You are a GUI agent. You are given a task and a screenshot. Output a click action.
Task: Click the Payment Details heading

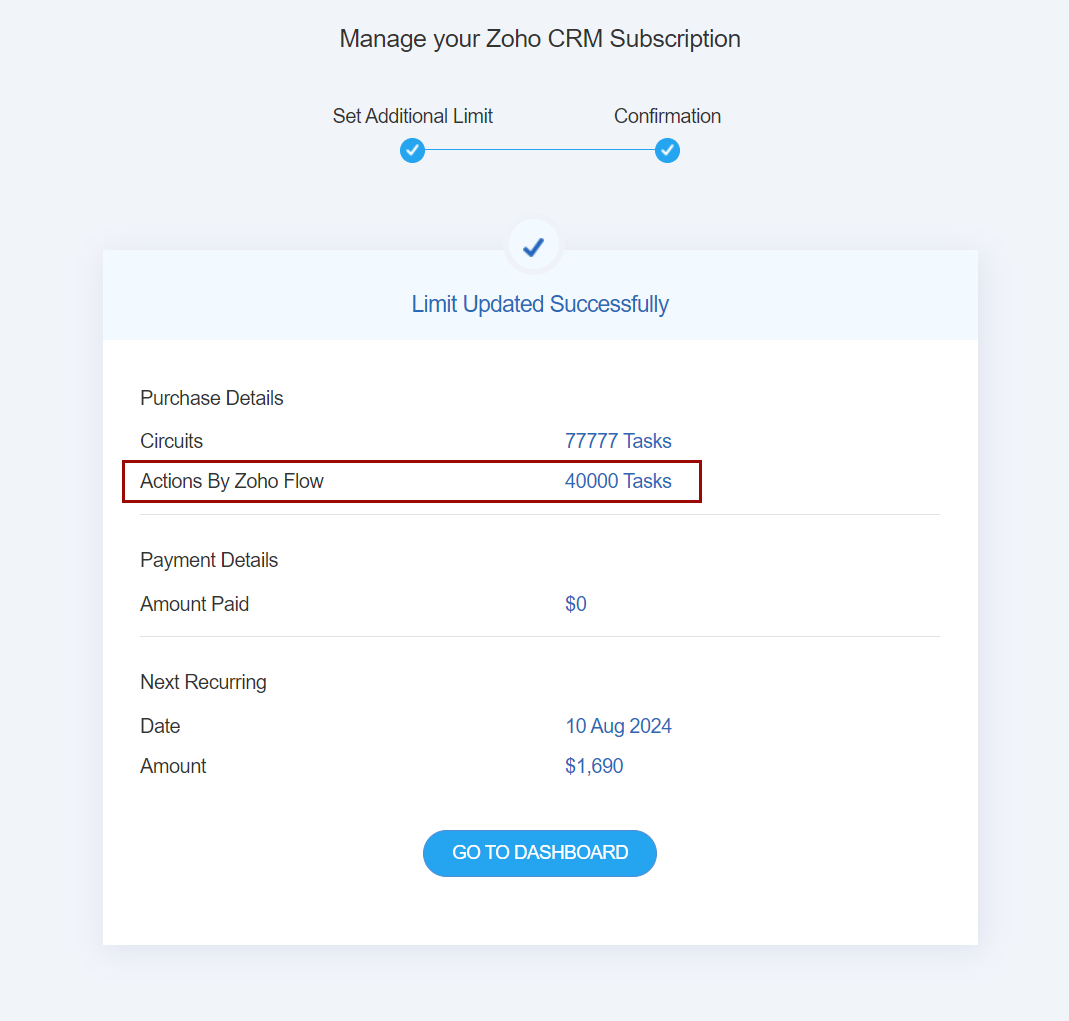click(x=209, y=560)
